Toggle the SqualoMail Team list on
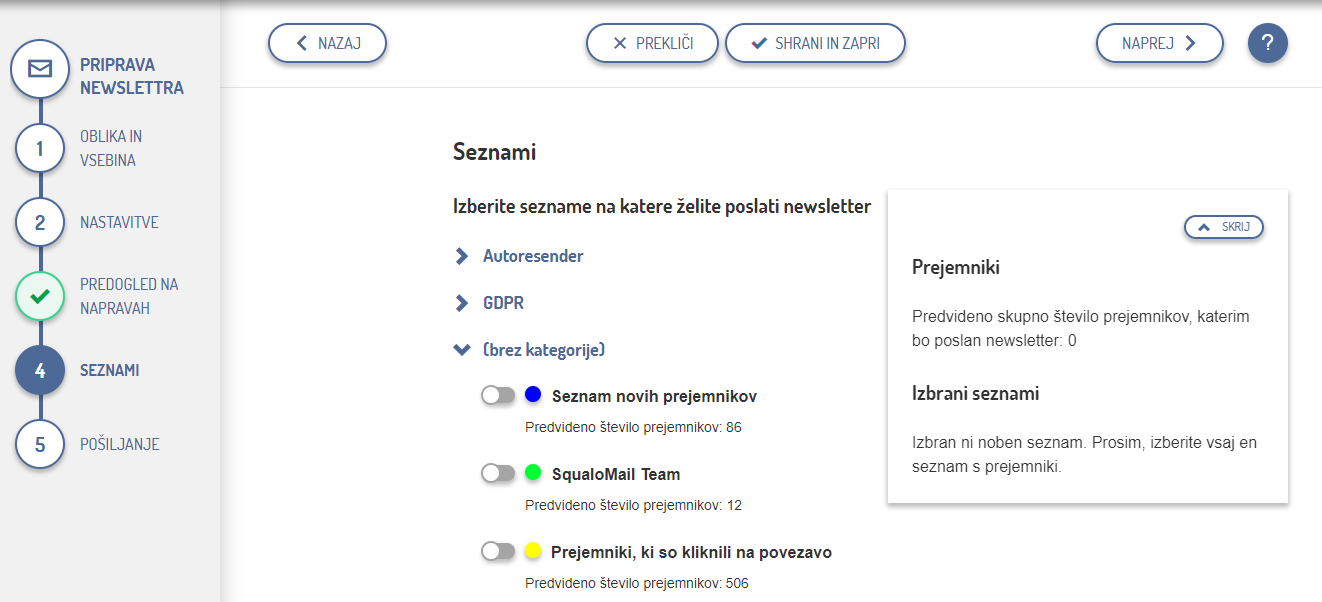Image resolution: width=1322 pixels, height=602 pixels. [497, 473]
